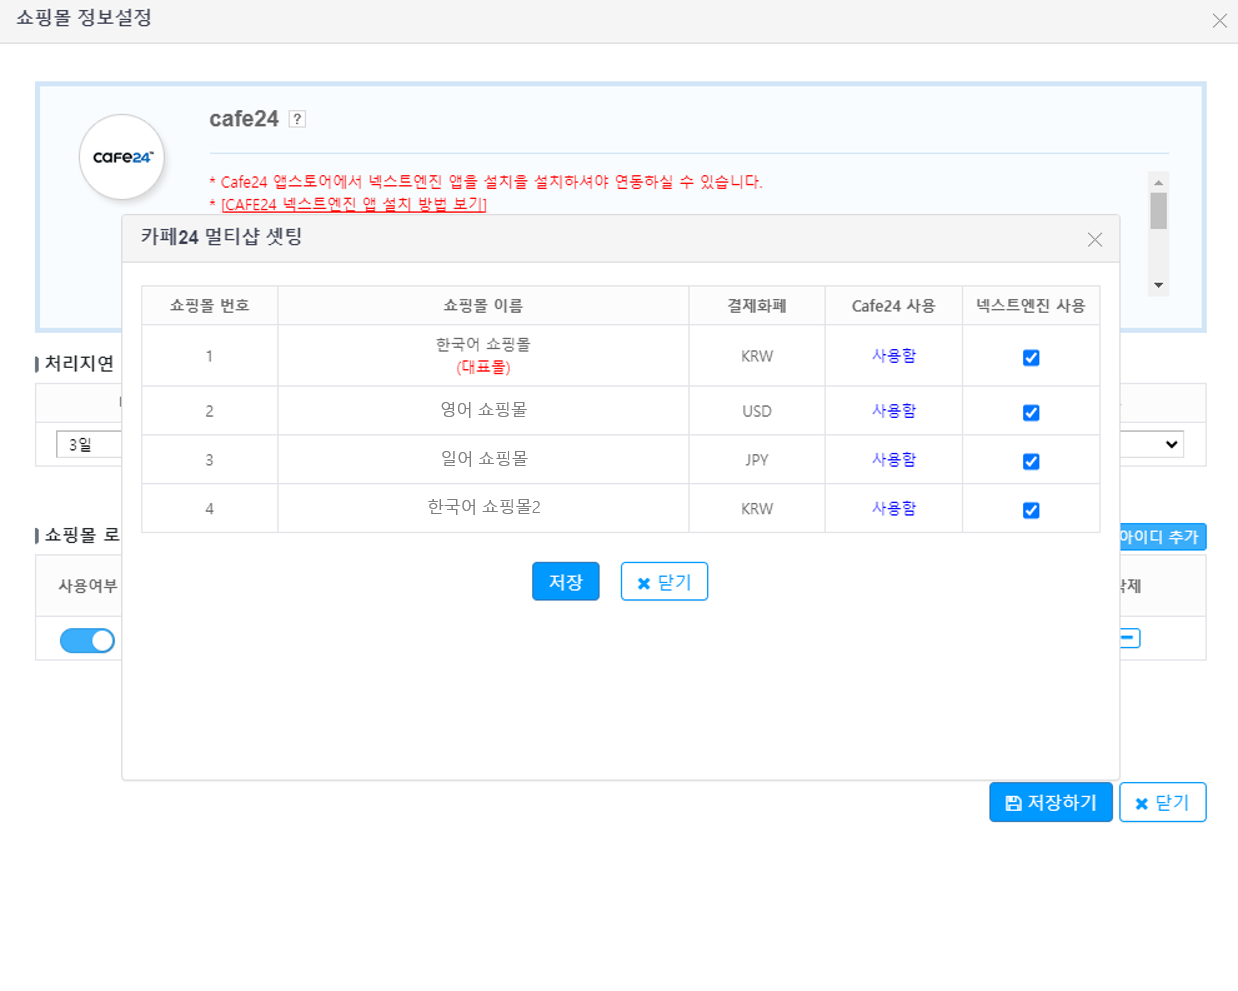Open the dropdown on the right of 처리지연 row
The width and height of the screenshot is (1238, 991).
(x=1152, y=444)
